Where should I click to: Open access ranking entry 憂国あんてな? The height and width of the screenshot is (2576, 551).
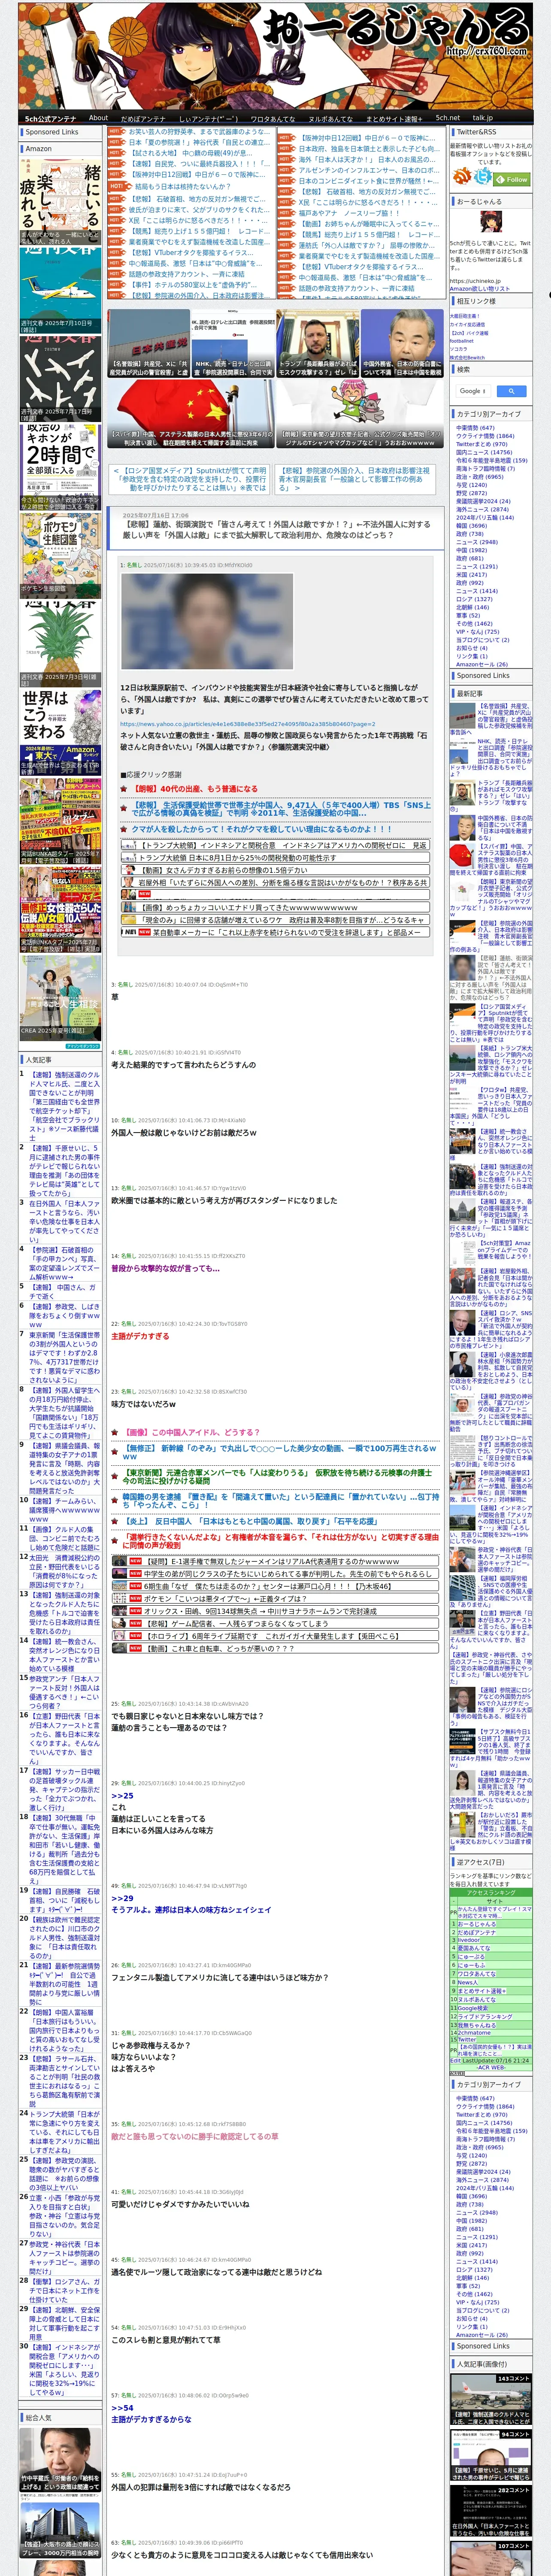pyautogui.click(x=474, y=1947)
